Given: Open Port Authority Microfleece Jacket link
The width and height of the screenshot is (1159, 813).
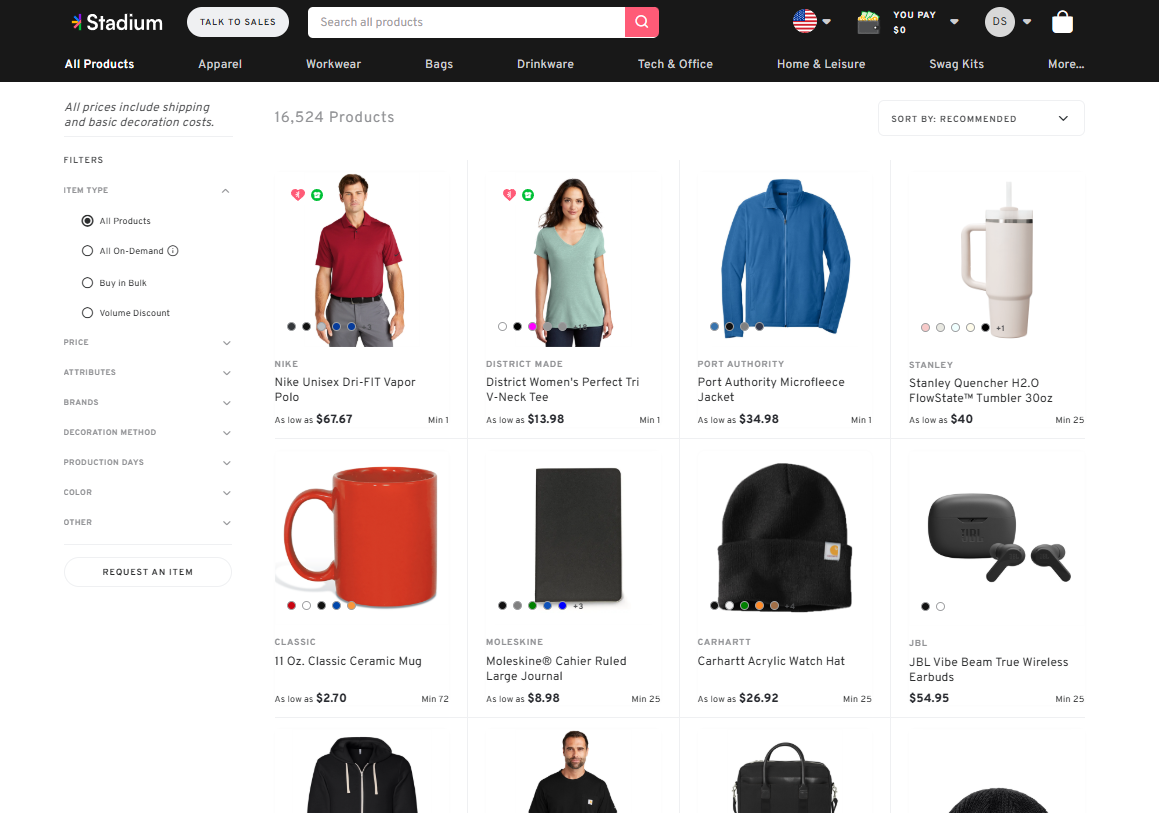Looking at the screenshot, I should point(771,390).
